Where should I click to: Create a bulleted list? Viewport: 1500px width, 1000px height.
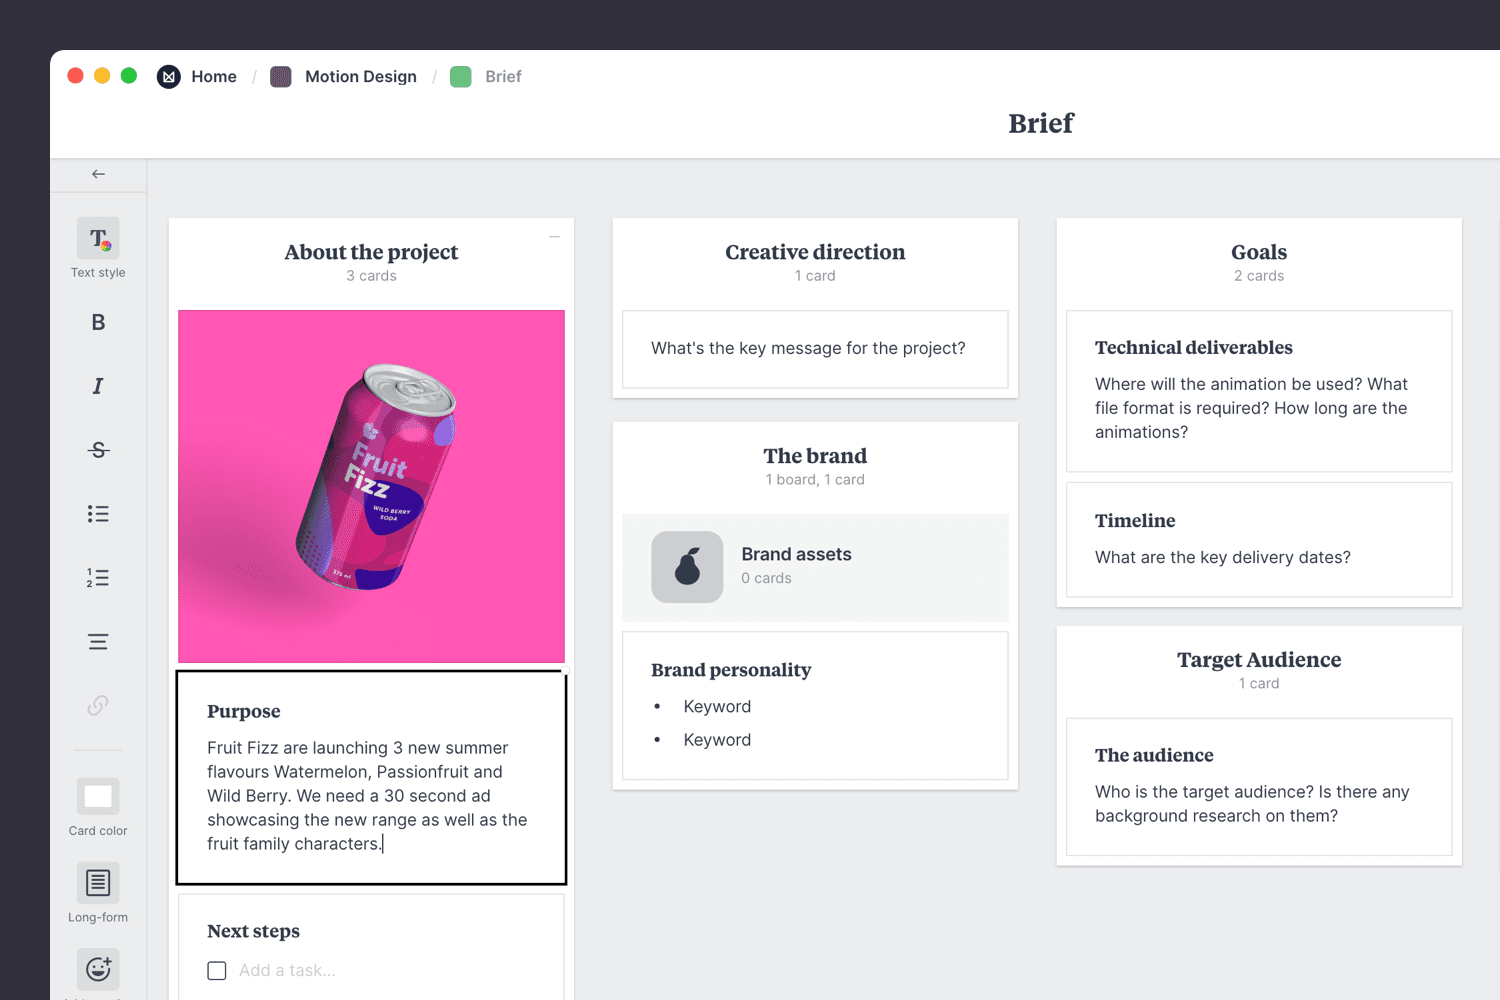97,513
